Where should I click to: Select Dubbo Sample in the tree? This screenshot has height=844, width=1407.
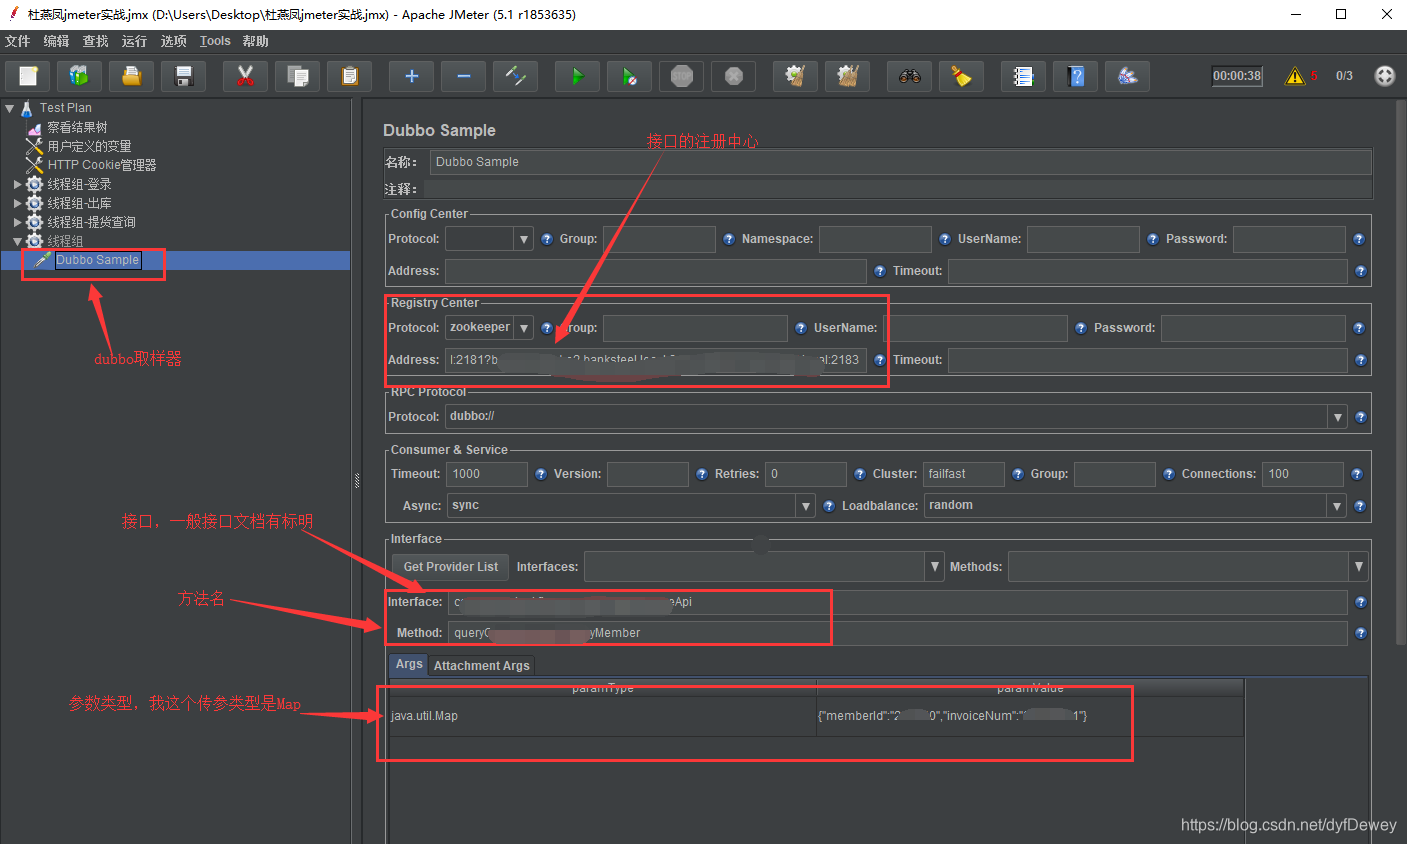pyautogui.click(x=97, y=260)
